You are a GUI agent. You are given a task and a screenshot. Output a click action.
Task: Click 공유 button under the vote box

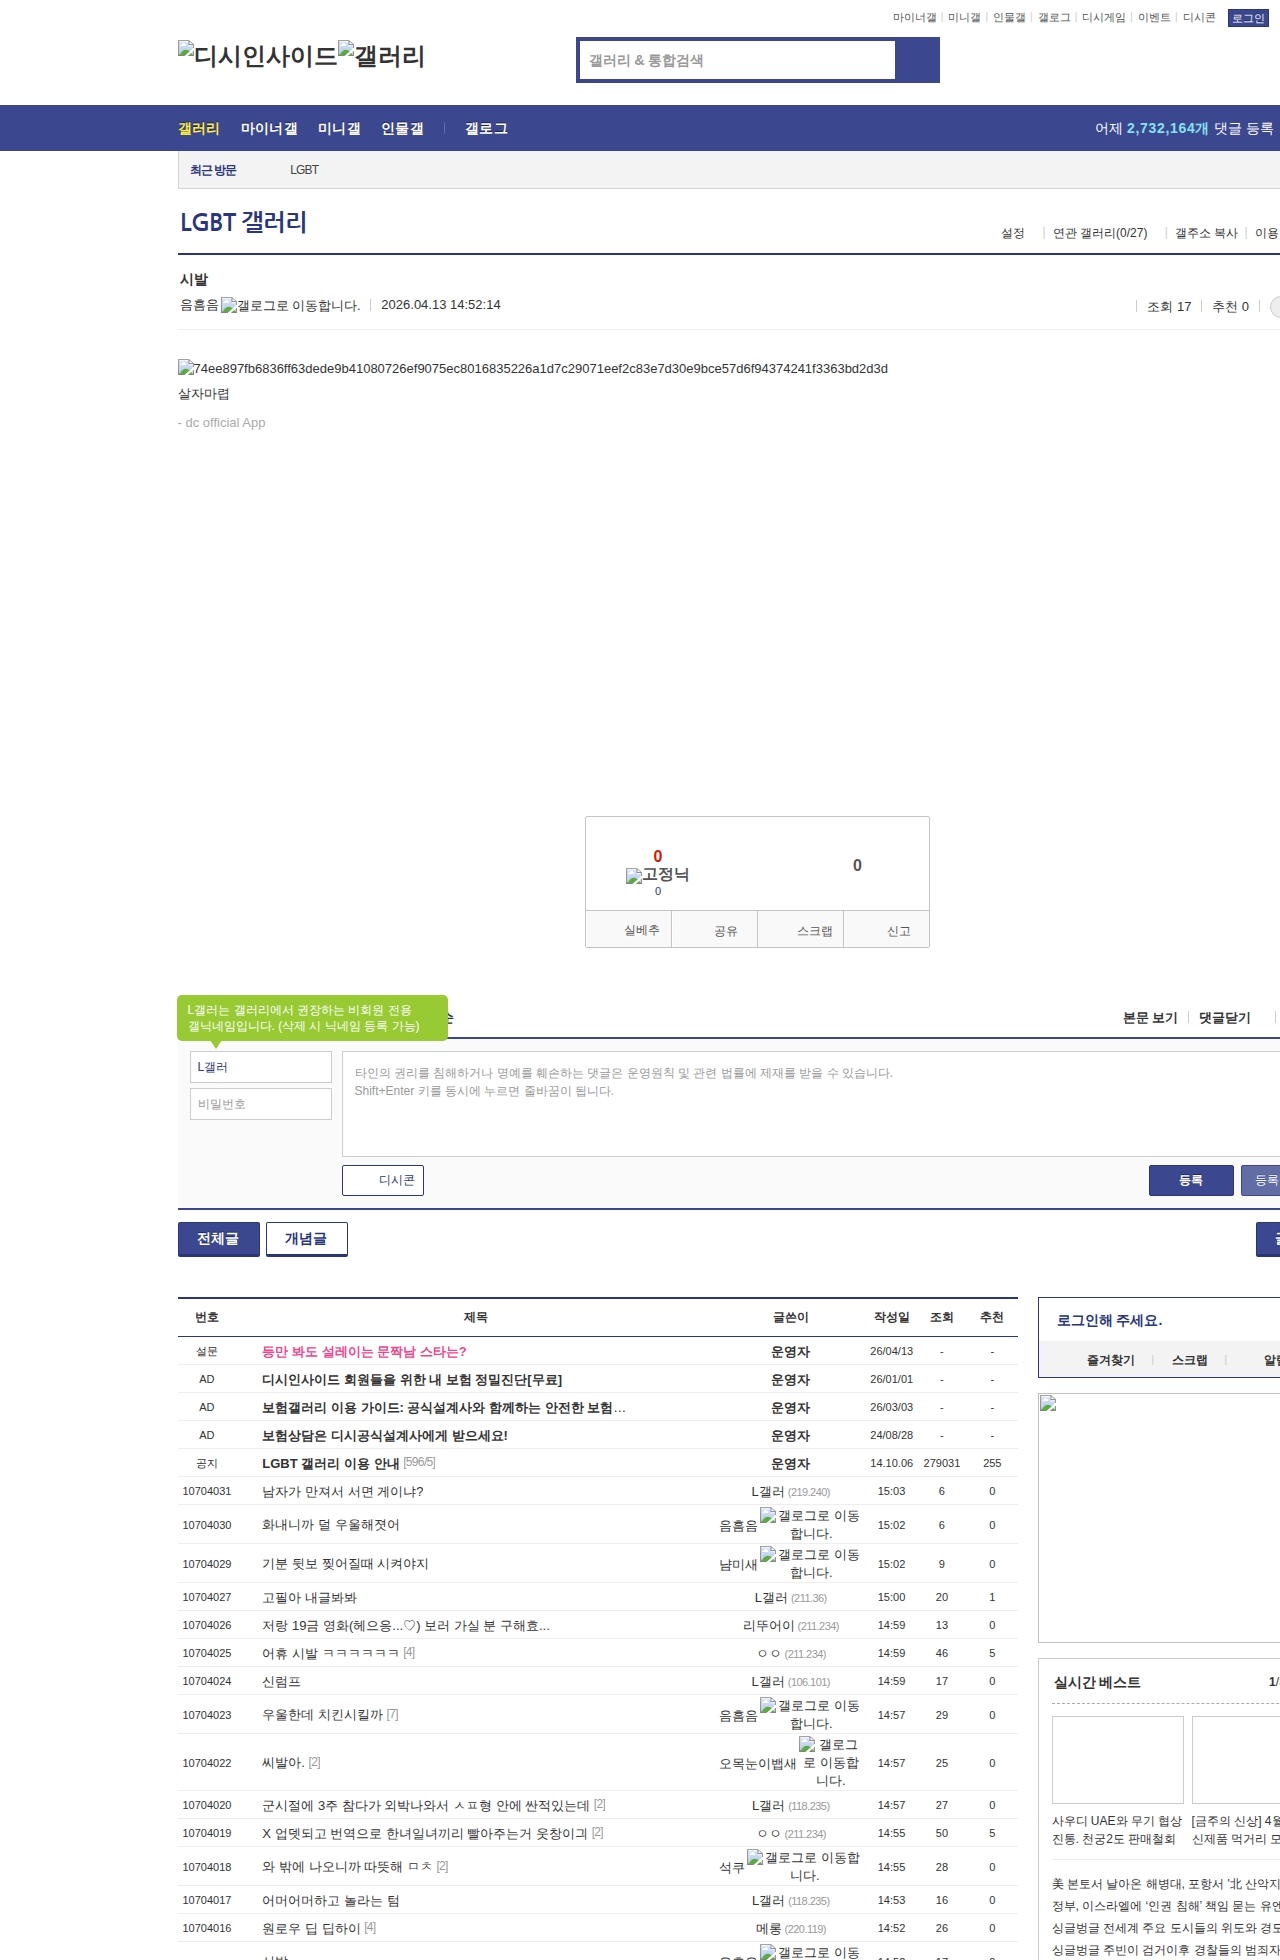(715, 930)
